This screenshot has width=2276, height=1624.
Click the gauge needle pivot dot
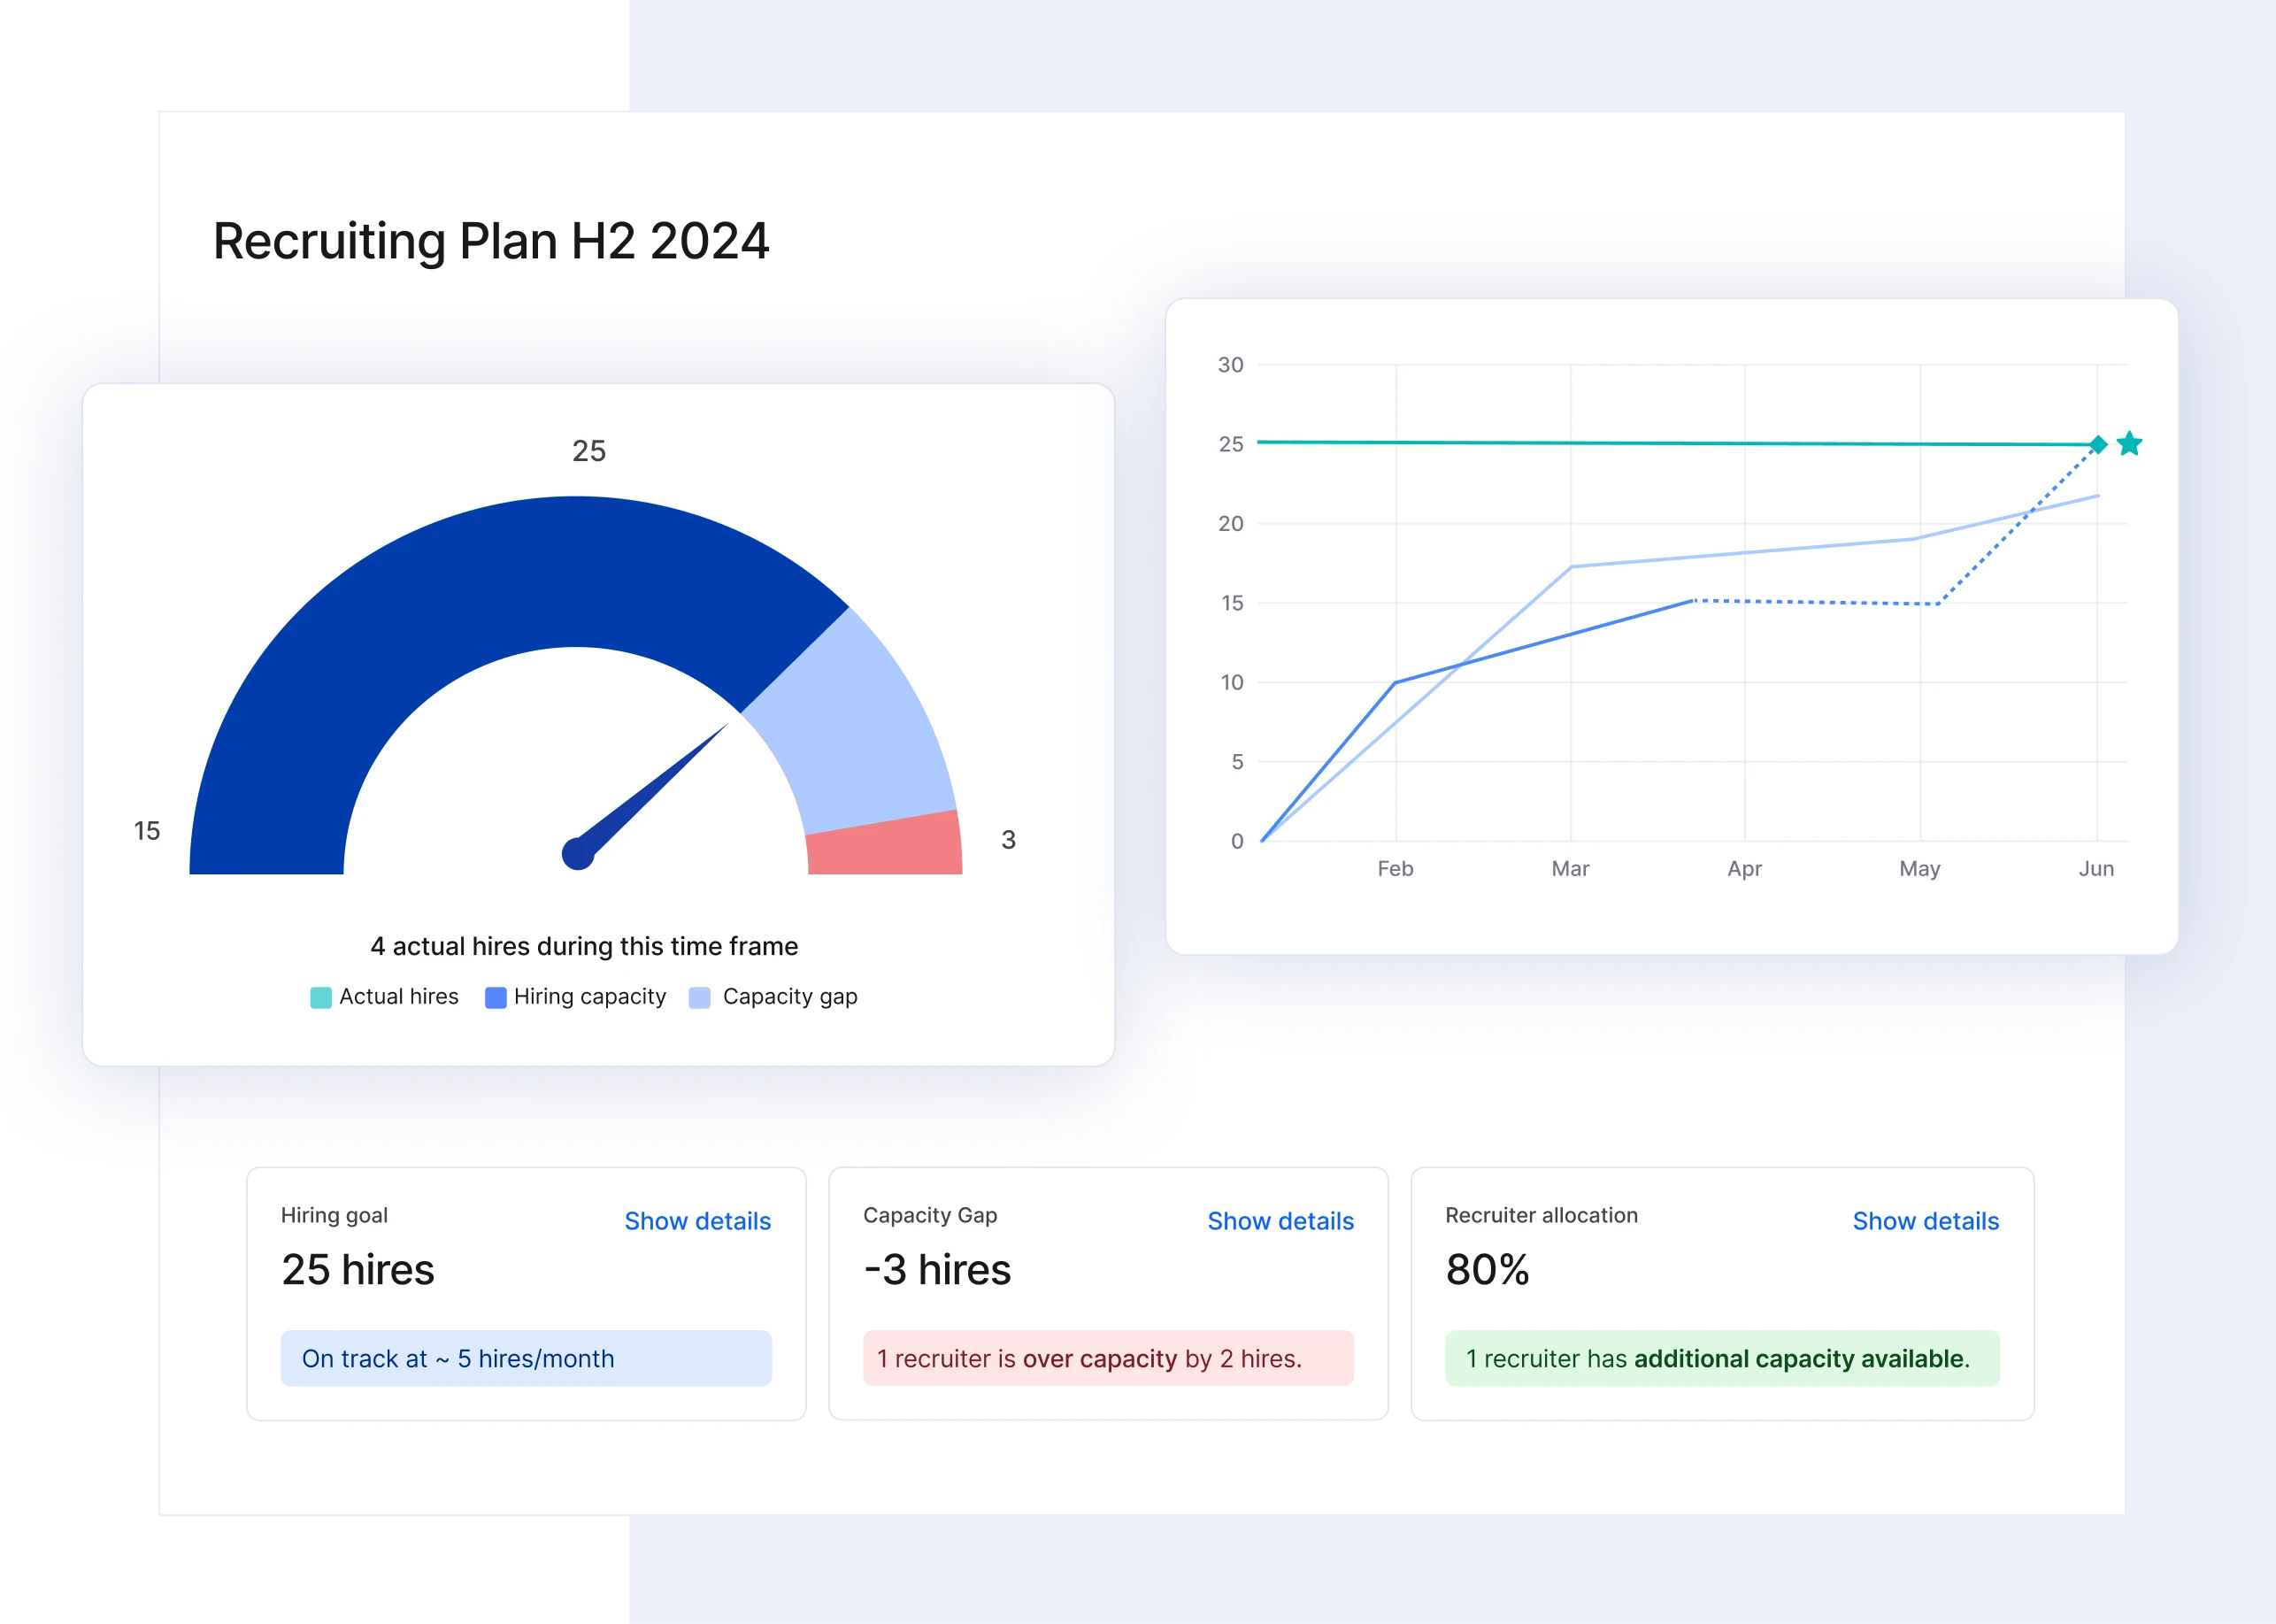pyautogui.click(x=578, y=853)
